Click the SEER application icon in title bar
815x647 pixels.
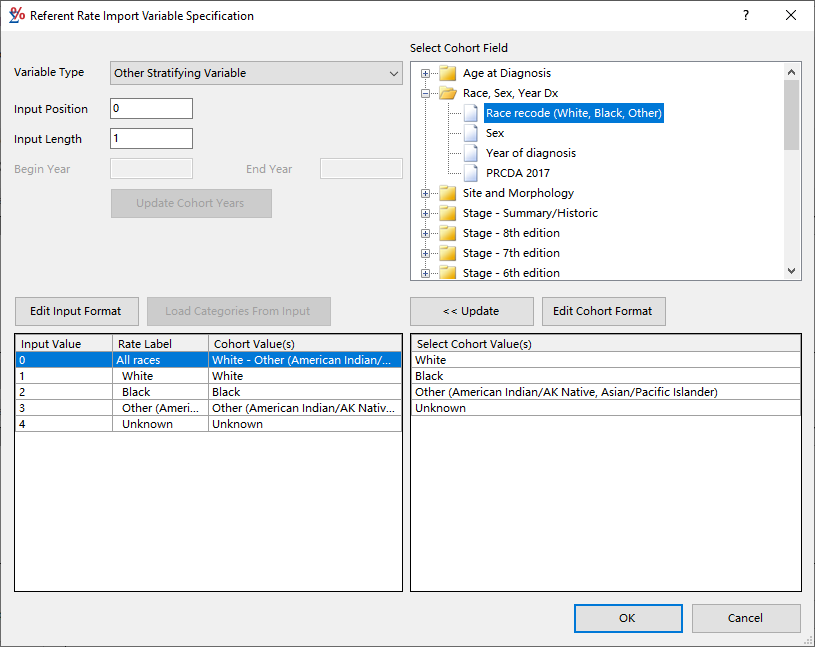click(x=15, y=15)
